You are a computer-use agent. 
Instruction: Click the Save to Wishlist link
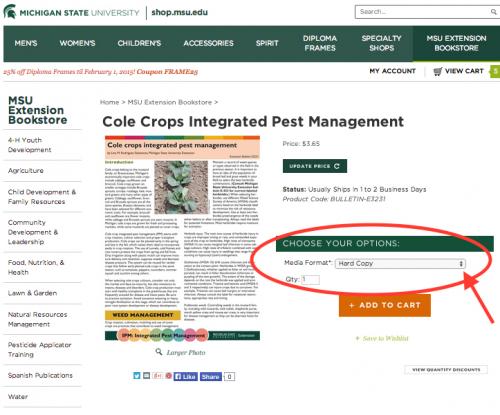pos(382,338)
